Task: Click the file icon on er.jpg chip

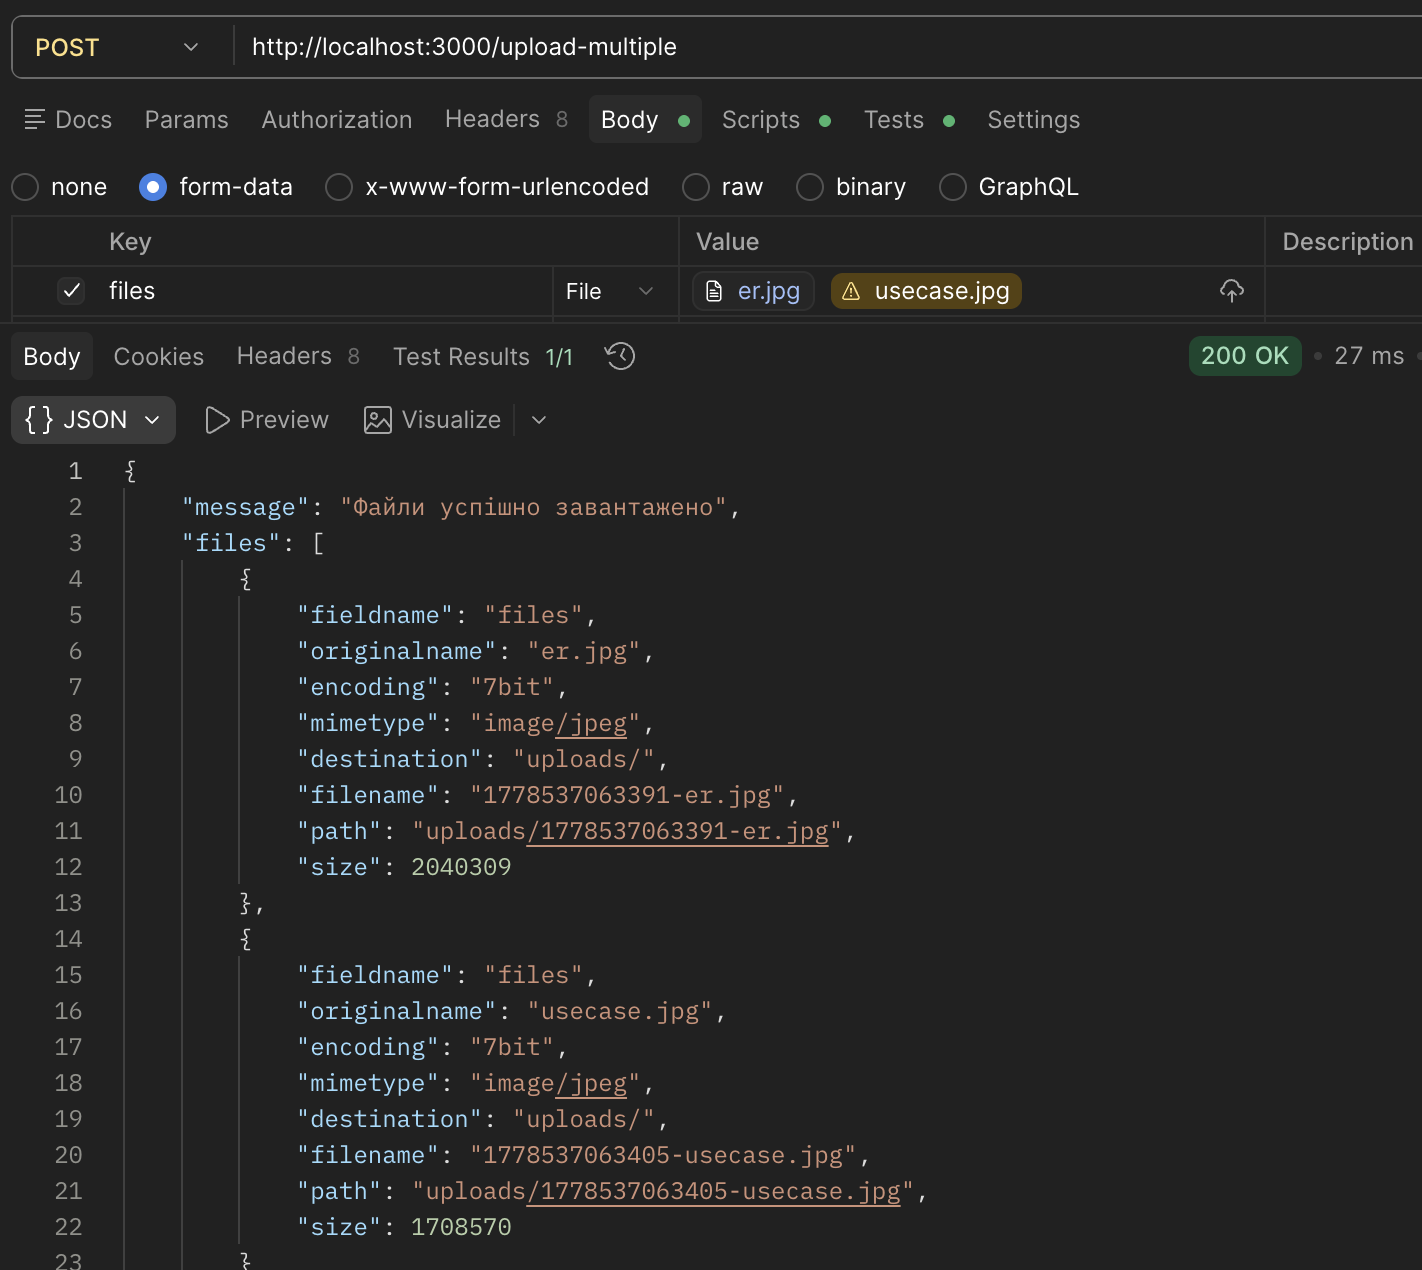Action: click(714, 291)
